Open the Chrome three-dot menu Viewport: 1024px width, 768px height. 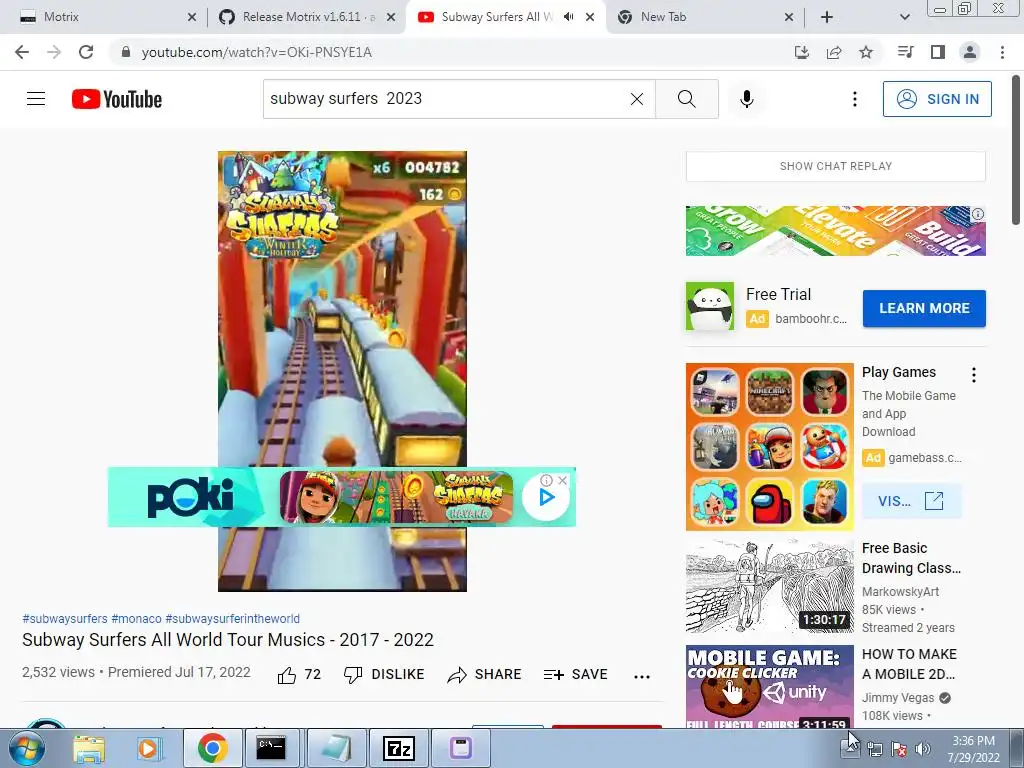[x=1002, y=52]
